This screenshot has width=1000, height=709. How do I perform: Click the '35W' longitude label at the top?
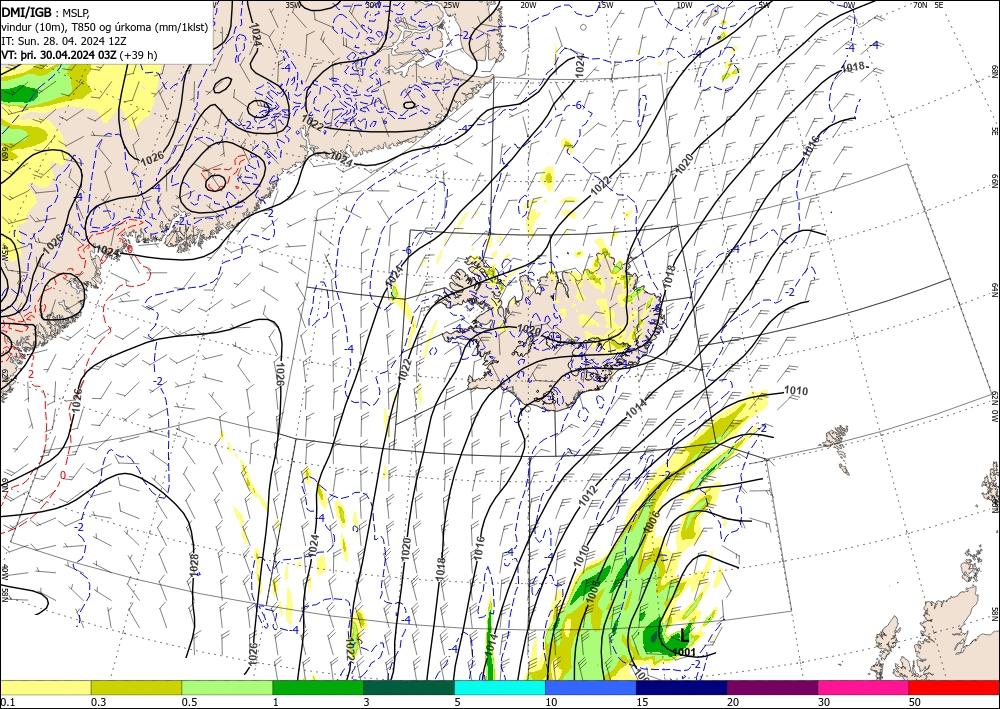(293, 5)
